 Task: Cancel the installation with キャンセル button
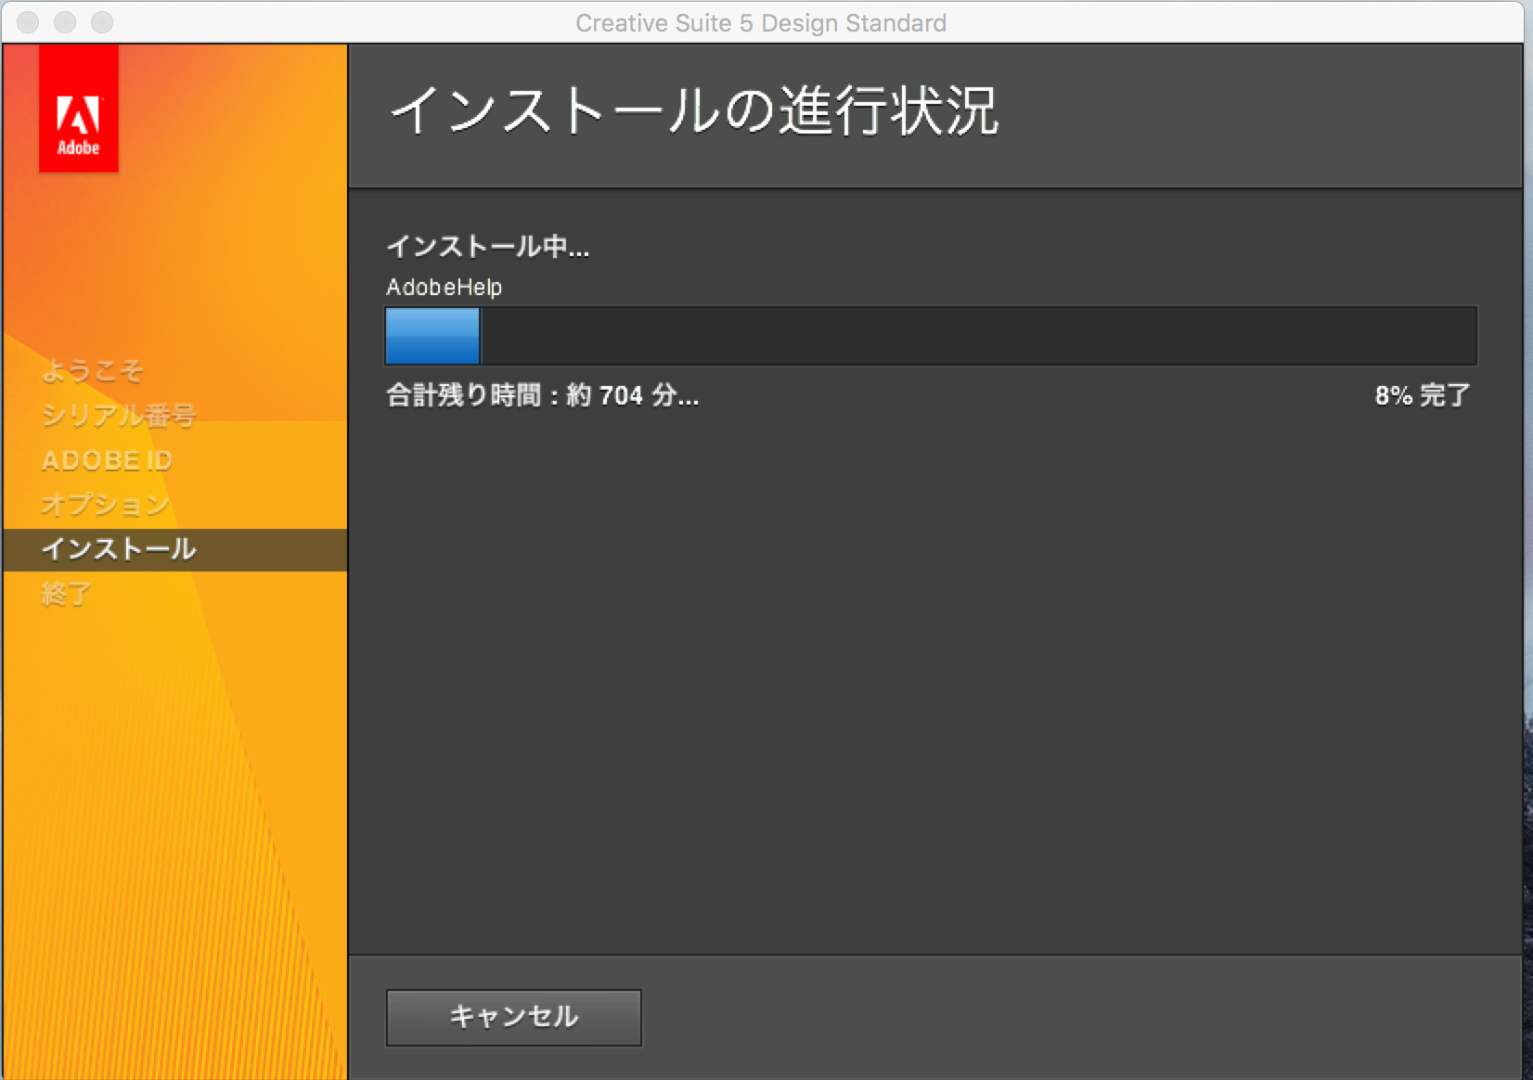514,1017
